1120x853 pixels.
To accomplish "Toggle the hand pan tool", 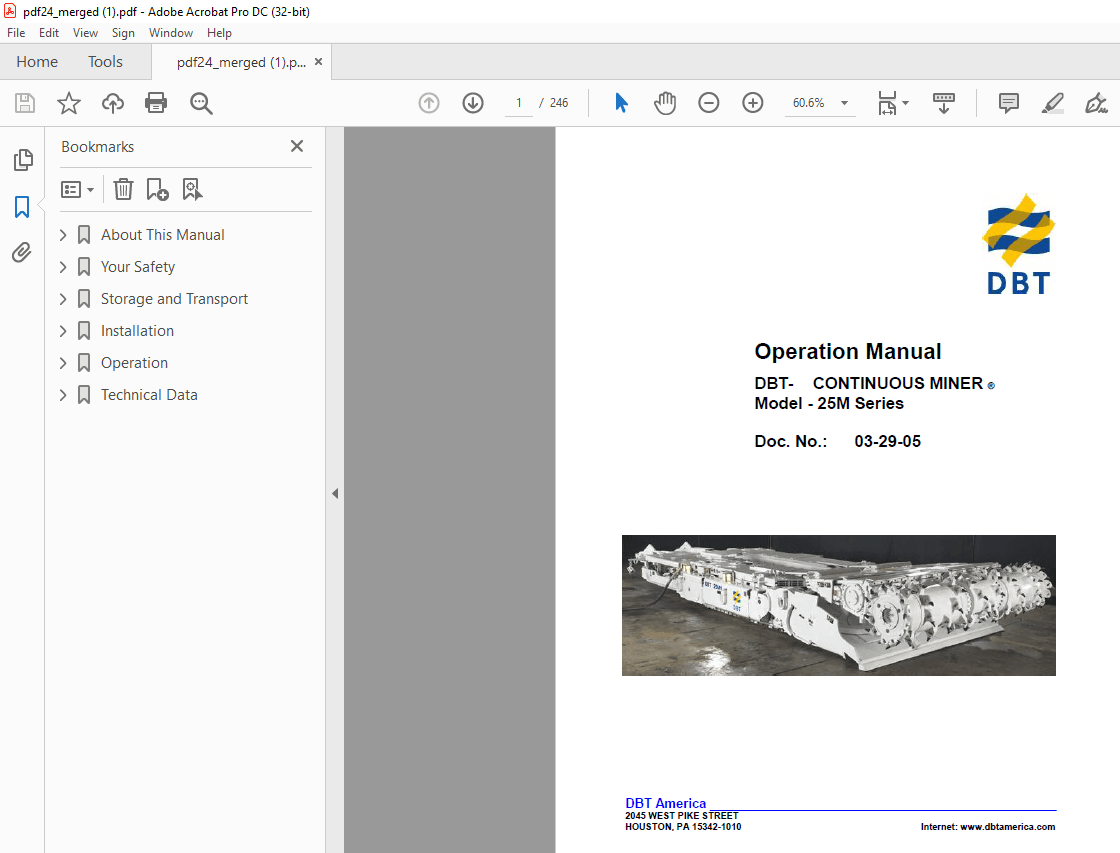I will click(x=665, y=103).
